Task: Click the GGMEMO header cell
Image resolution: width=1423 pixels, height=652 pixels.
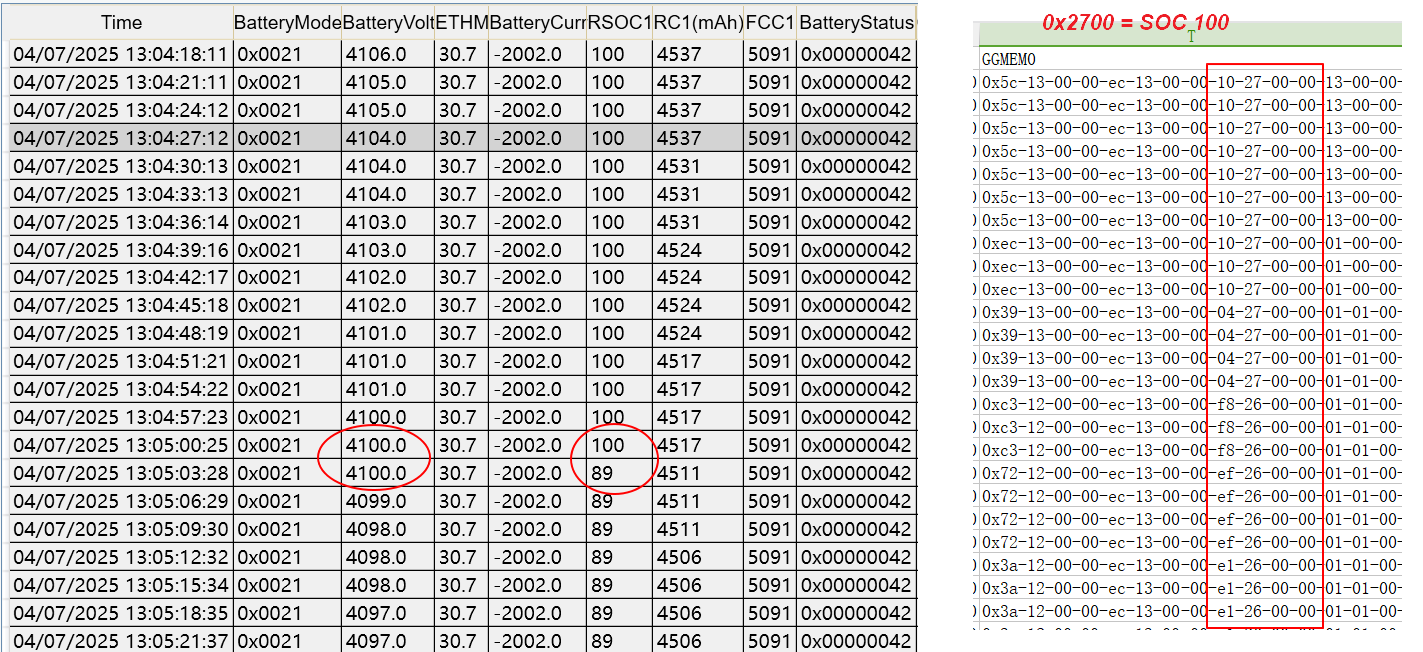Action: click(x=1009, y=60)
